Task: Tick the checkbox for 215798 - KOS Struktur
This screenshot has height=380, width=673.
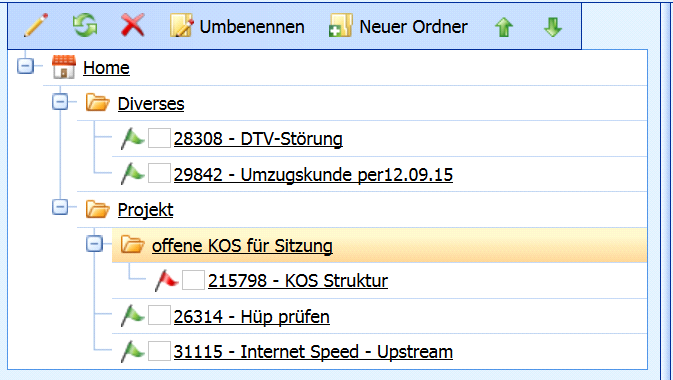Action: click(193, 280)
